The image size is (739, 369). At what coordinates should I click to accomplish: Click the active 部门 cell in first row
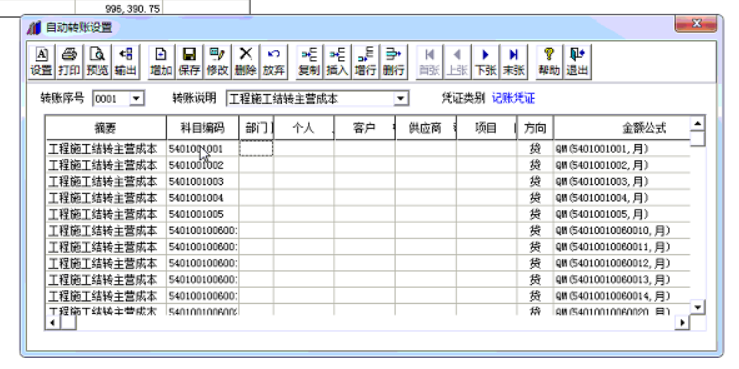point(256,148)
